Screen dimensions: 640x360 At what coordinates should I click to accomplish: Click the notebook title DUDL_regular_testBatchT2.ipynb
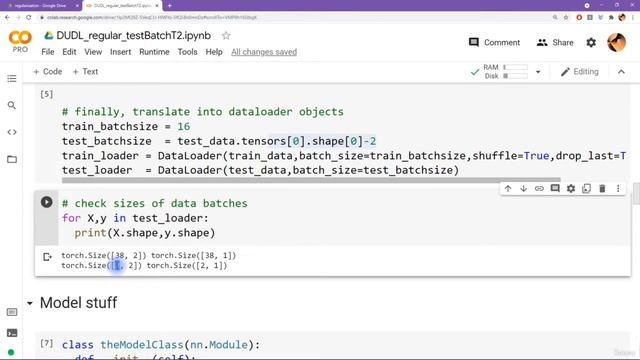(133, 36)
